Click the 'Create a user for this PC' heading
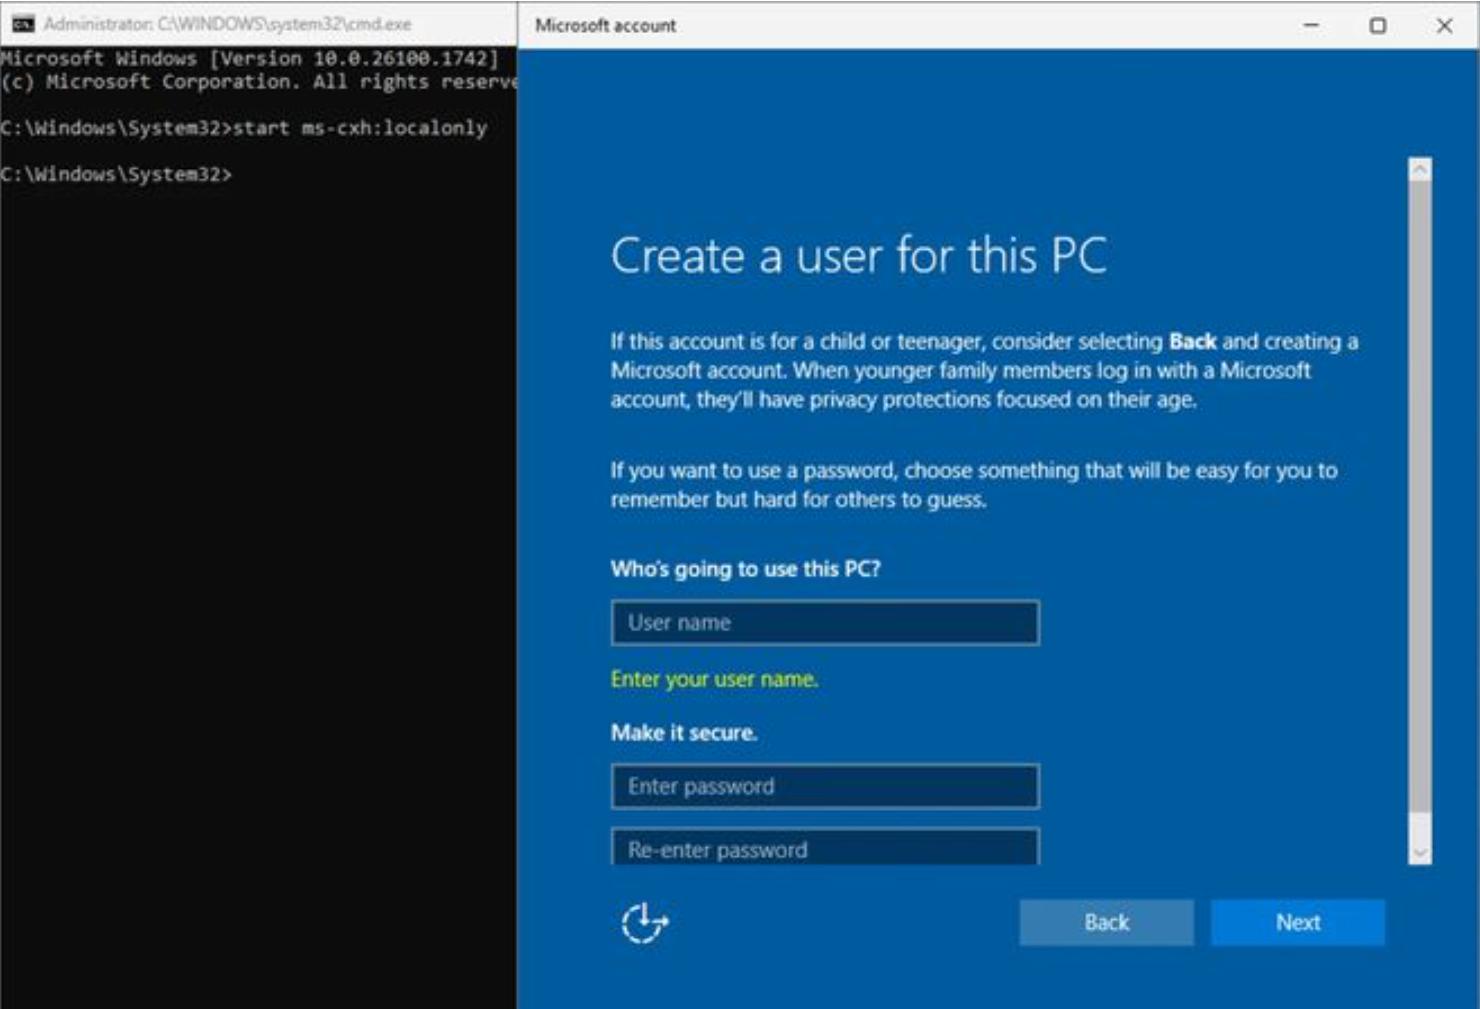The image size is (1480, 1009). (859, 256)
